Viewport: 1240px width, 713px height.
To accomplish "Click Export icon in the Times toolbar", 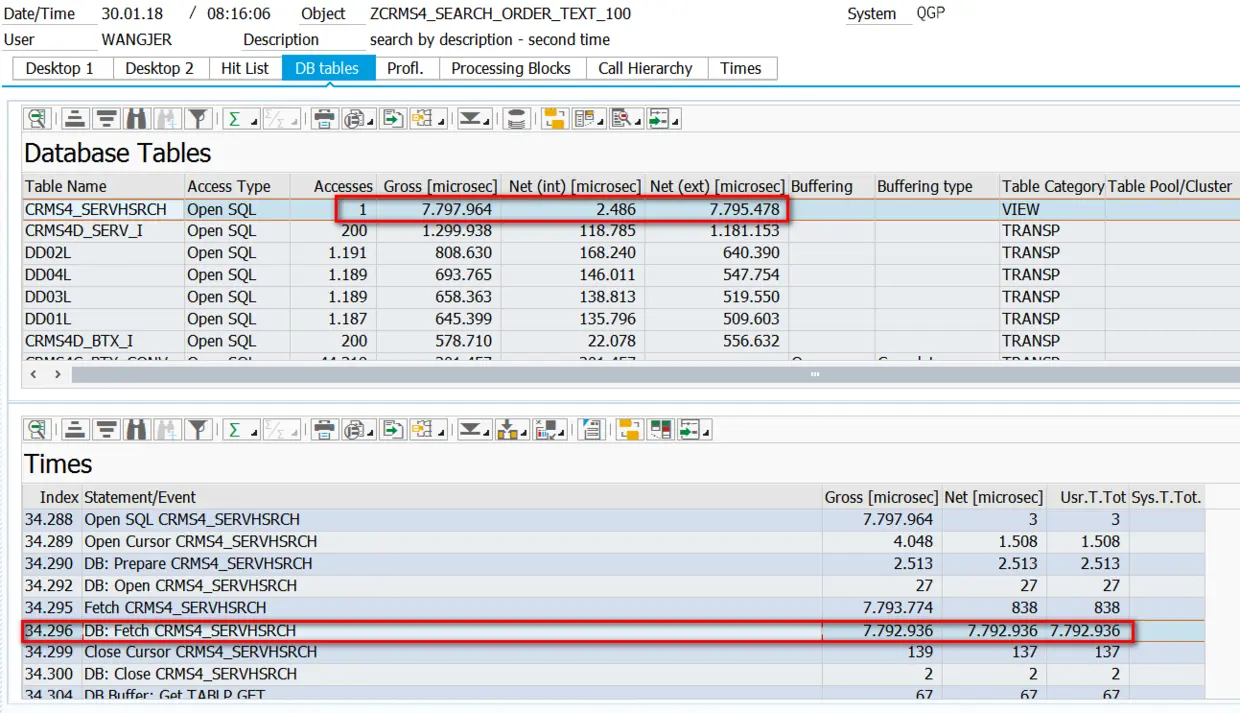I will pos(392,430).
